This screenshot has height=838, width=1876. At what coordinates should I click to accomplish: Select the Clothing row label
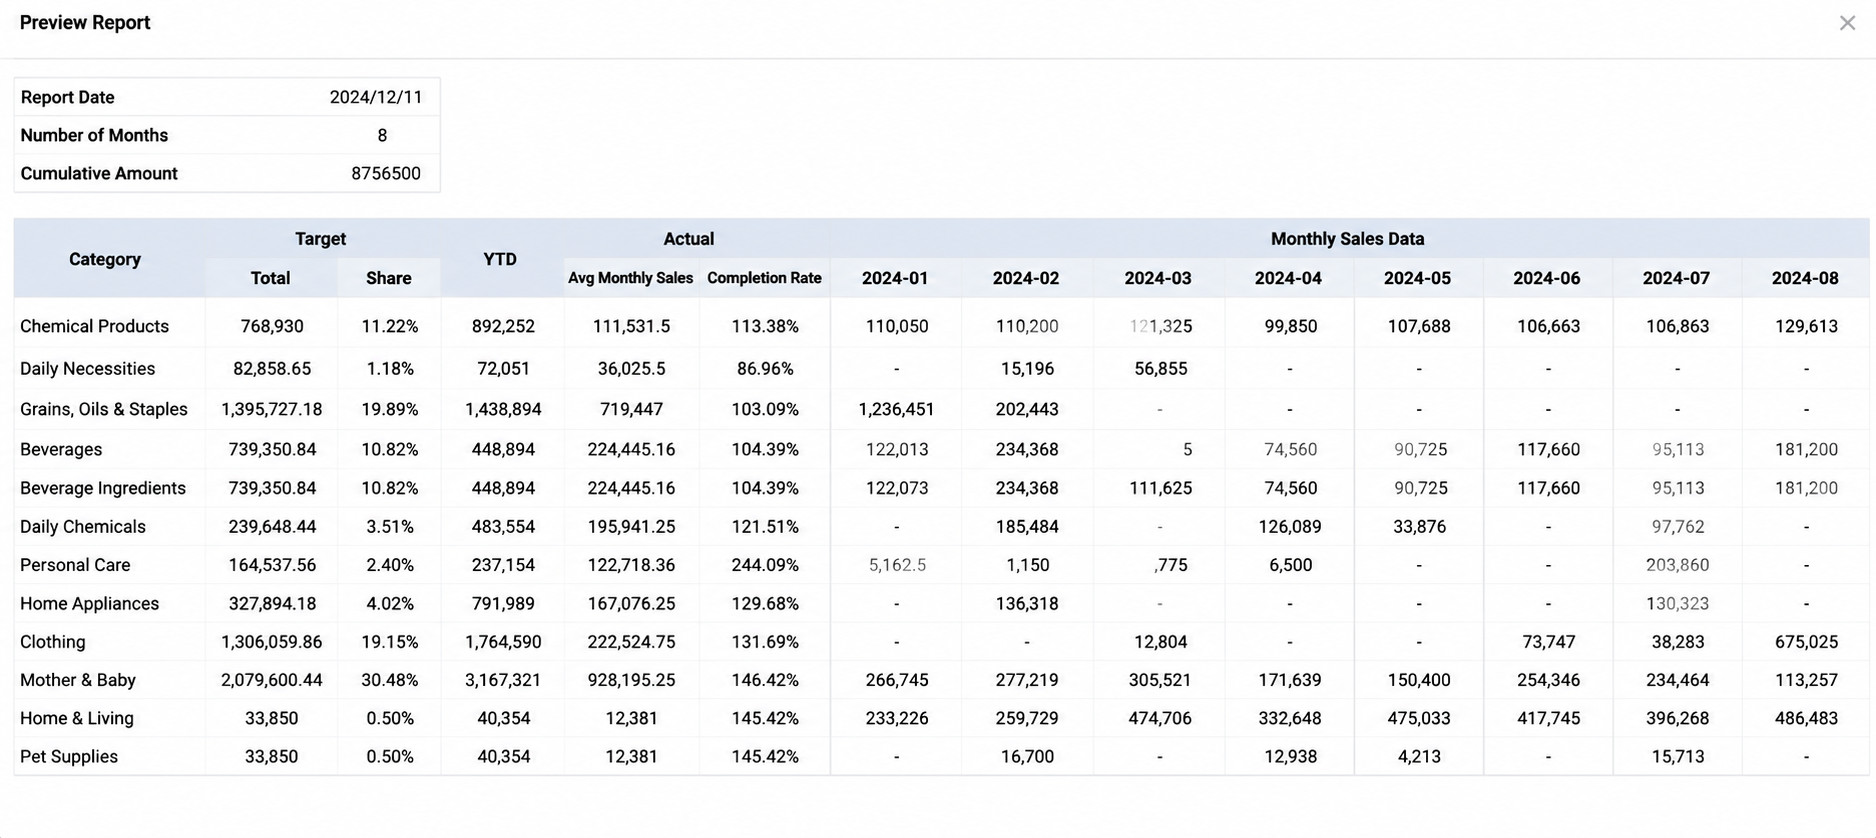point(53,642)
